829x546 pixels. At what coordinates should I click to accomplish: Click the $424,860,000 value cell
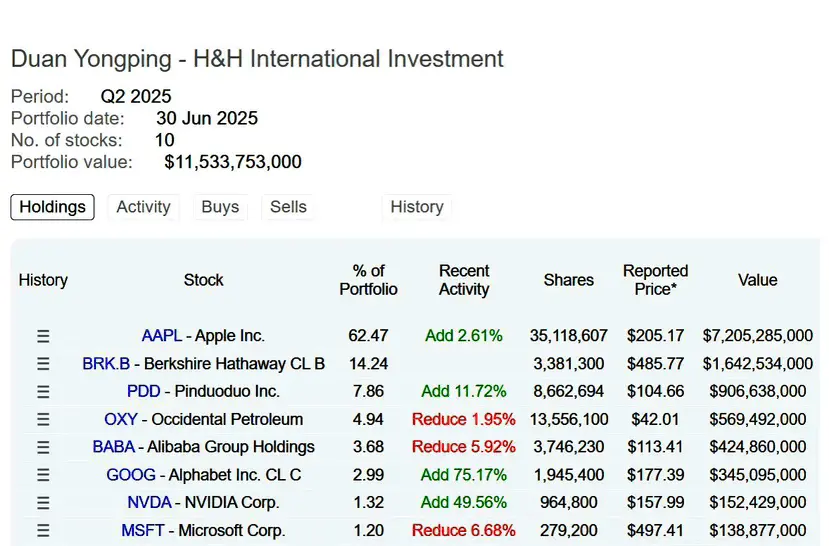coord(758,447)
